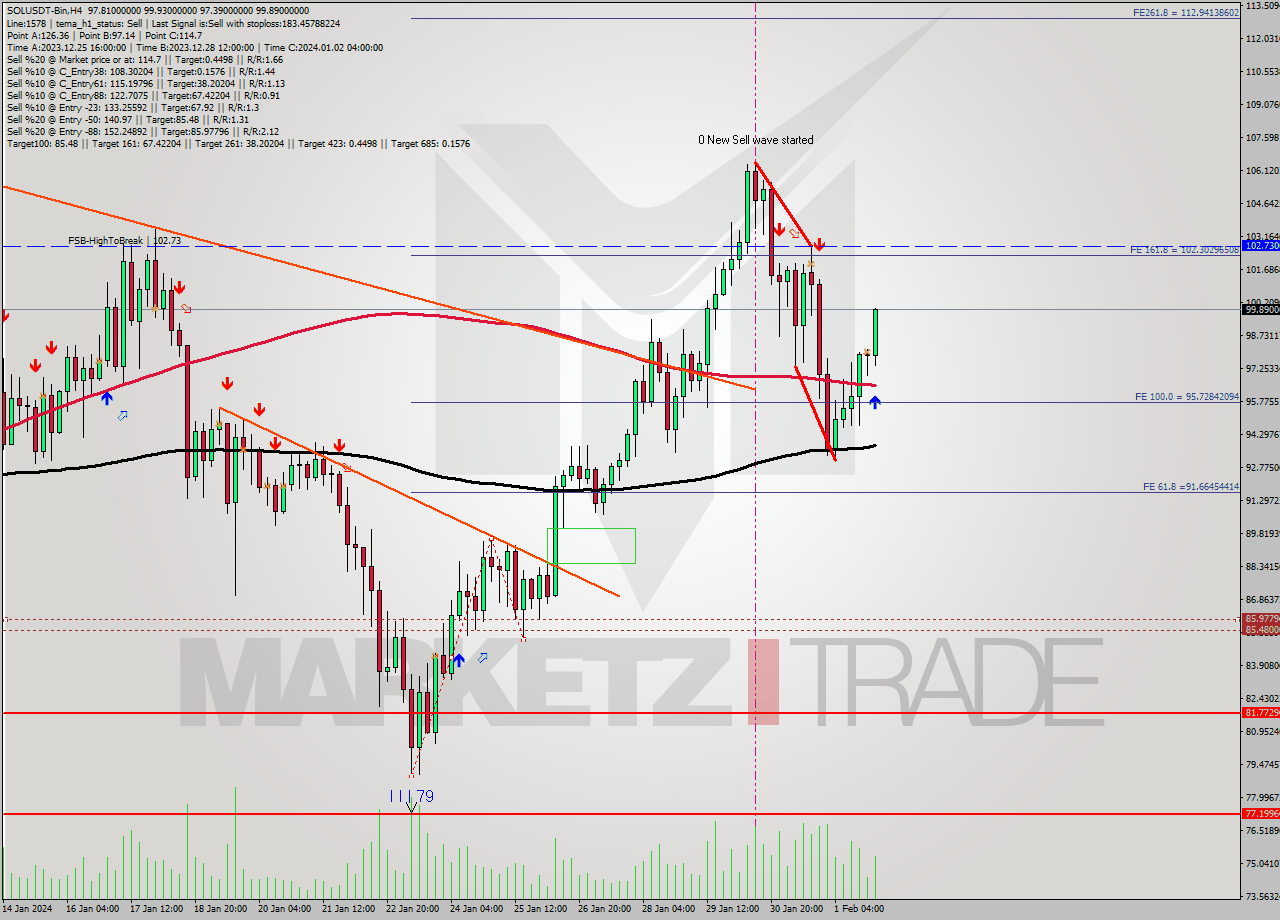Click the 83.9080 price axis label
Screen dimensions: 1280x920
click(1262, 666)
